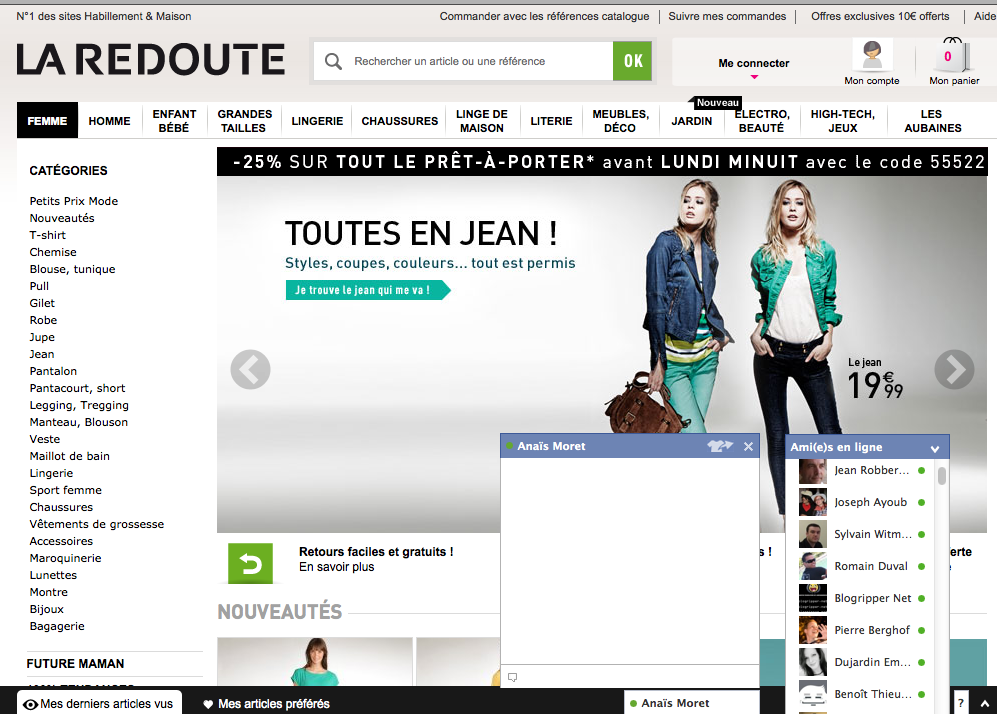997x714 pixels.
Task: Click Suivre mes commandes link
Action: point(727,17)
